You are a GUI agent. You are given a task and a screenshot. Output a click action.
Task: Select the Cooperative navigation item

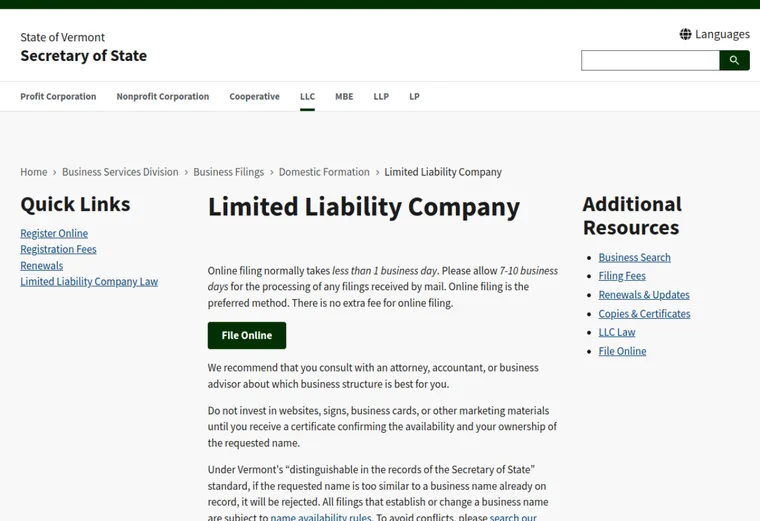[x=254, y=96]
